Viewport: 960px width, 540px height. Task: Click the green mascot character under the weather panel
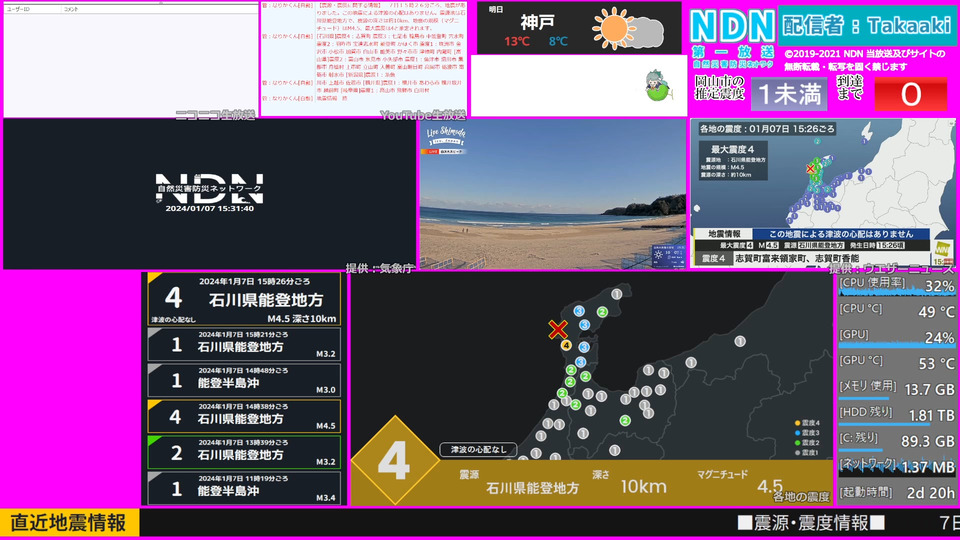coord(658,86)
